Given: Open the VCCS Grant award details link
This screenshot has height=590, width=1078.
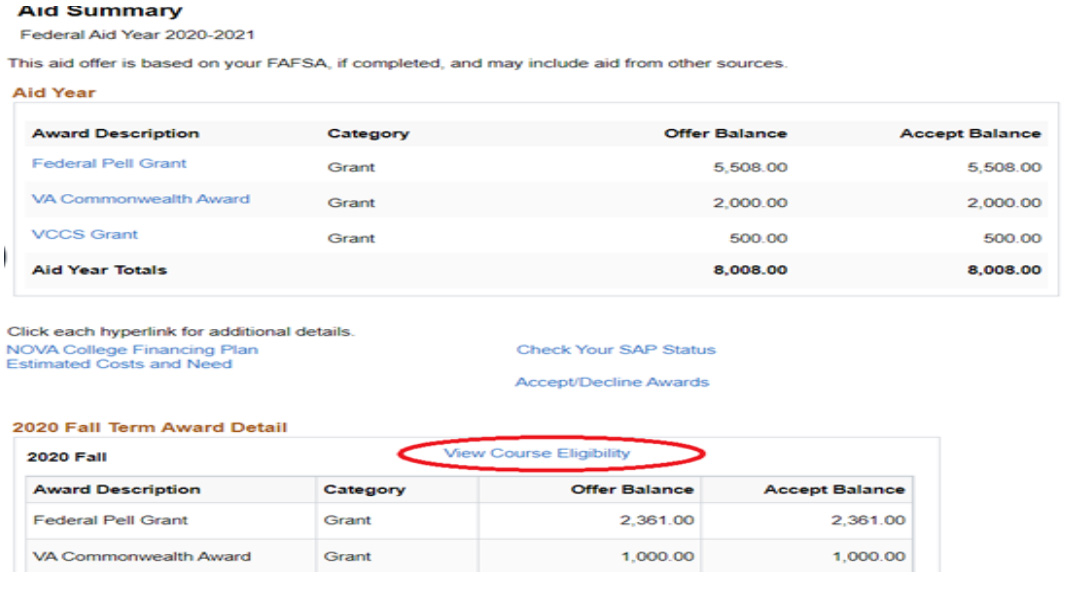Looking at the screenshot, I should pyautogui.click(x=85, y=235).
